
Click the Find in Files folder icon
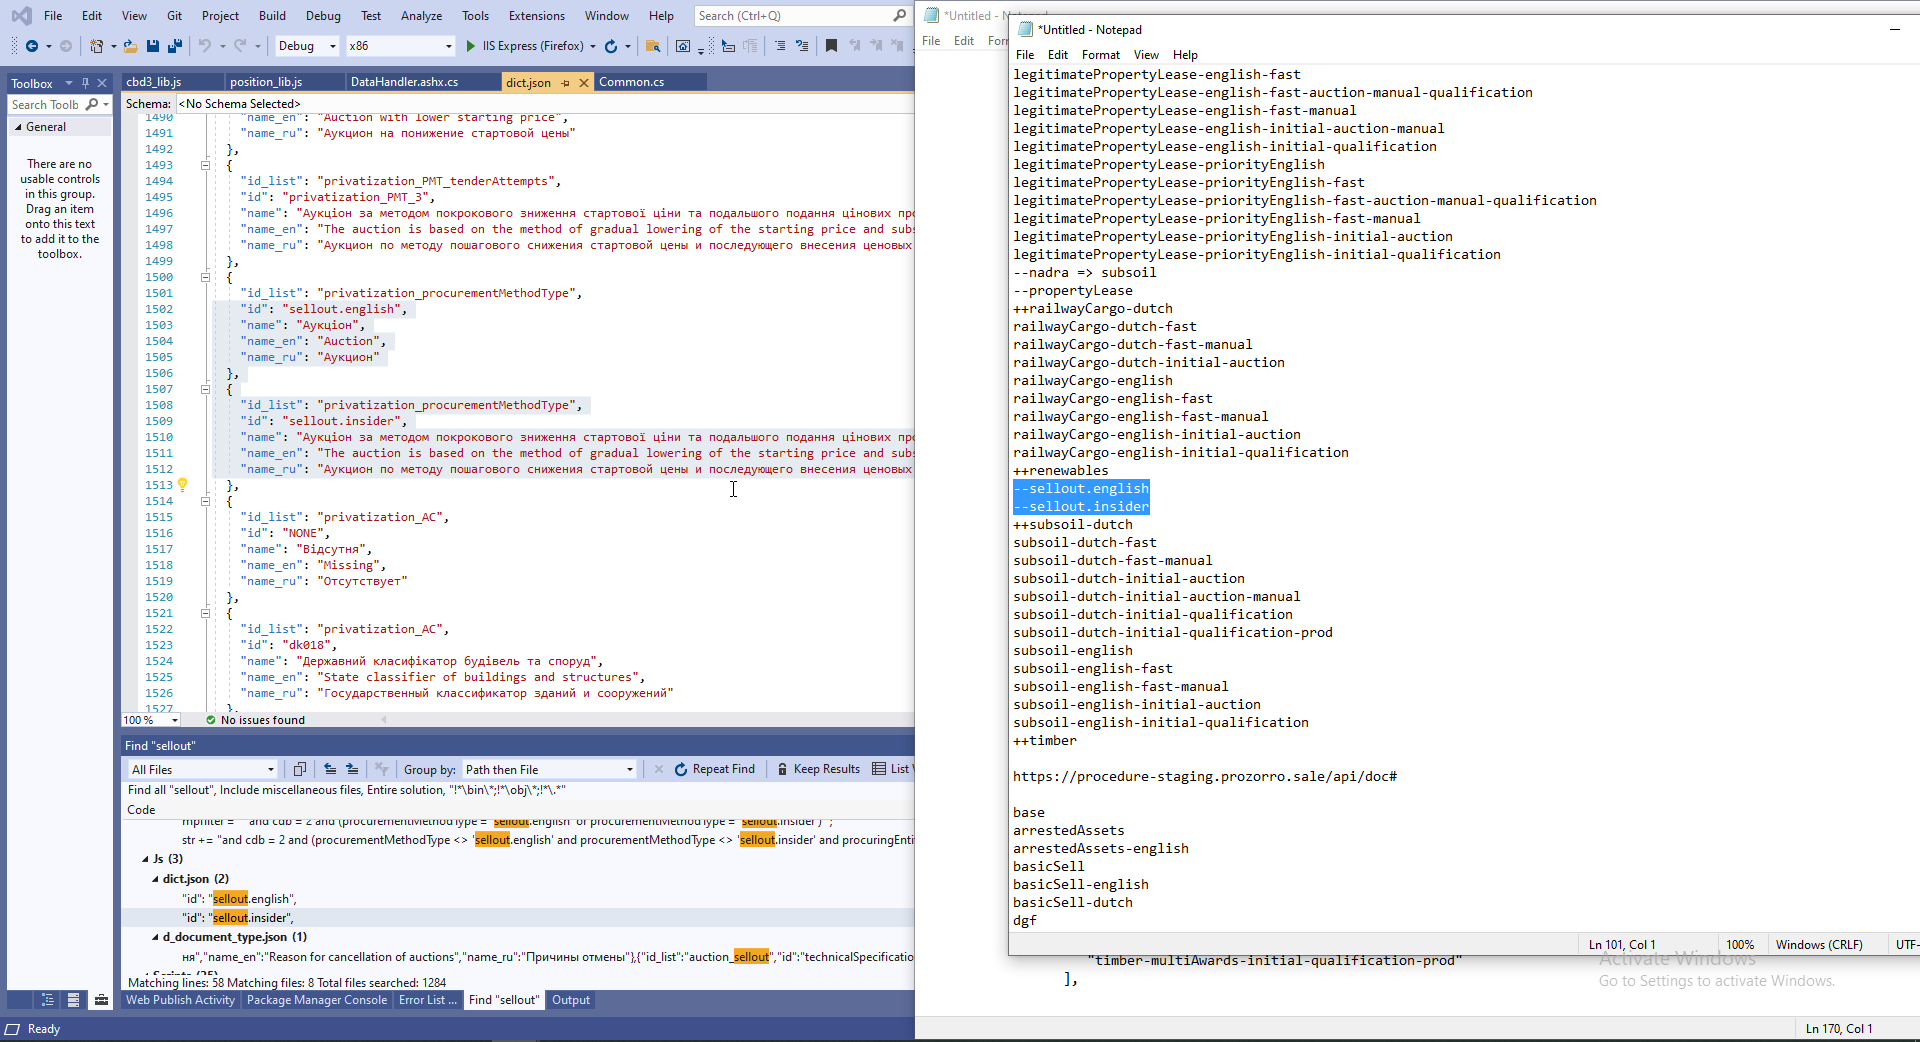pos(653,46)
